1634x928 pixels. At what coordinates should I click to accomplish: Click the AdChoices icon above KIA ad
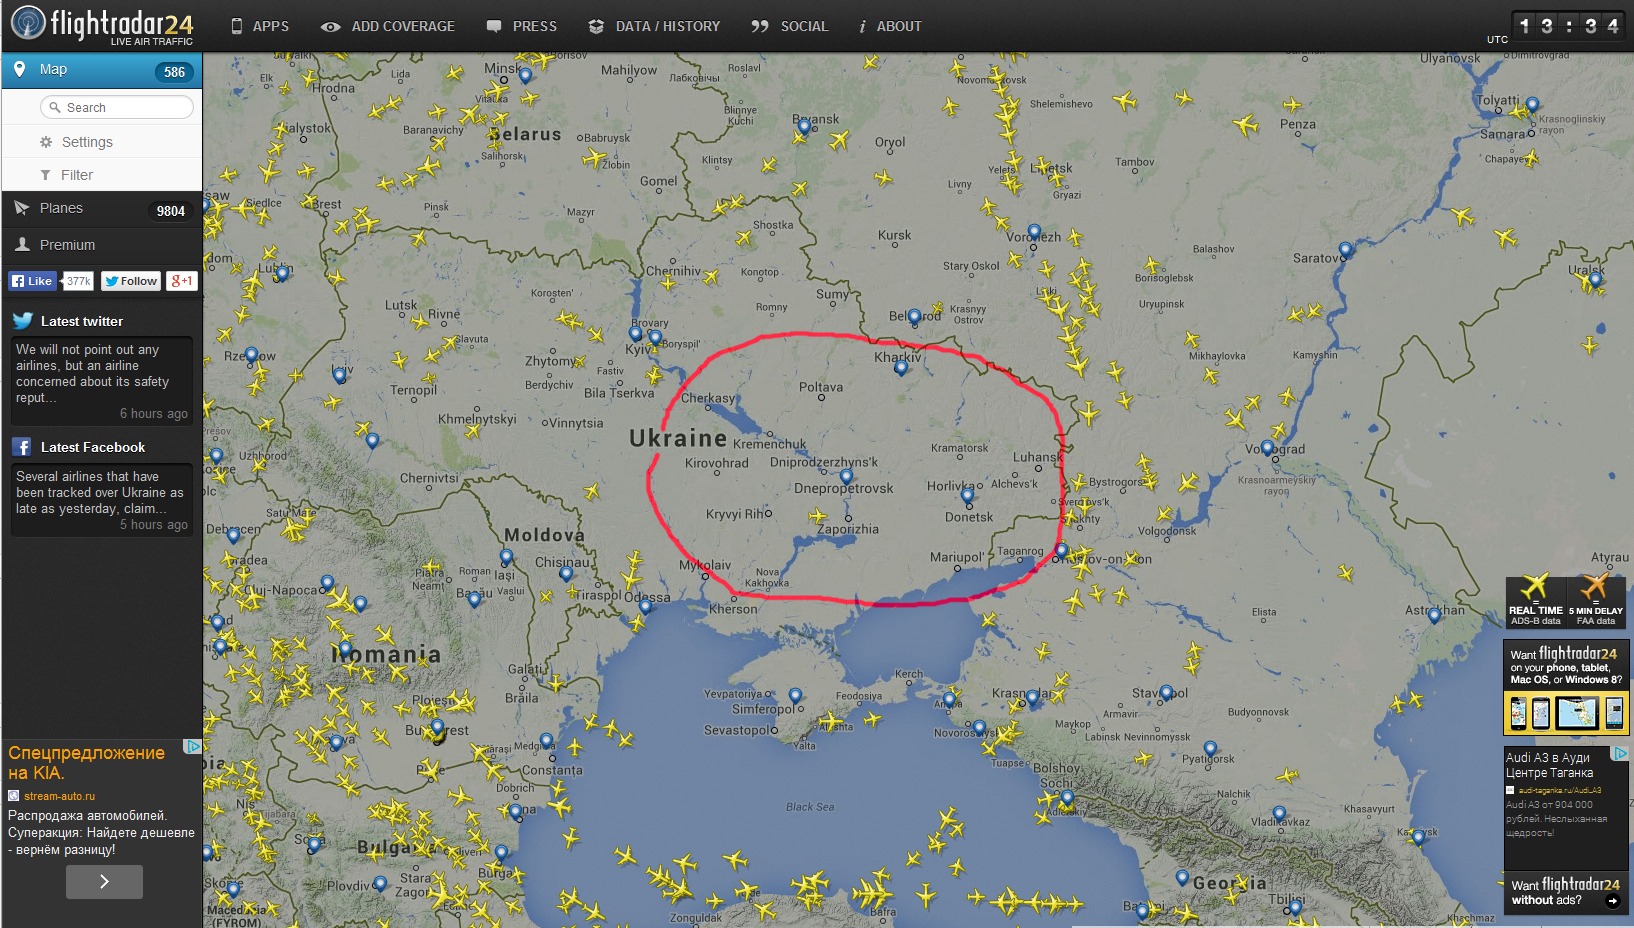pos(192,747)
